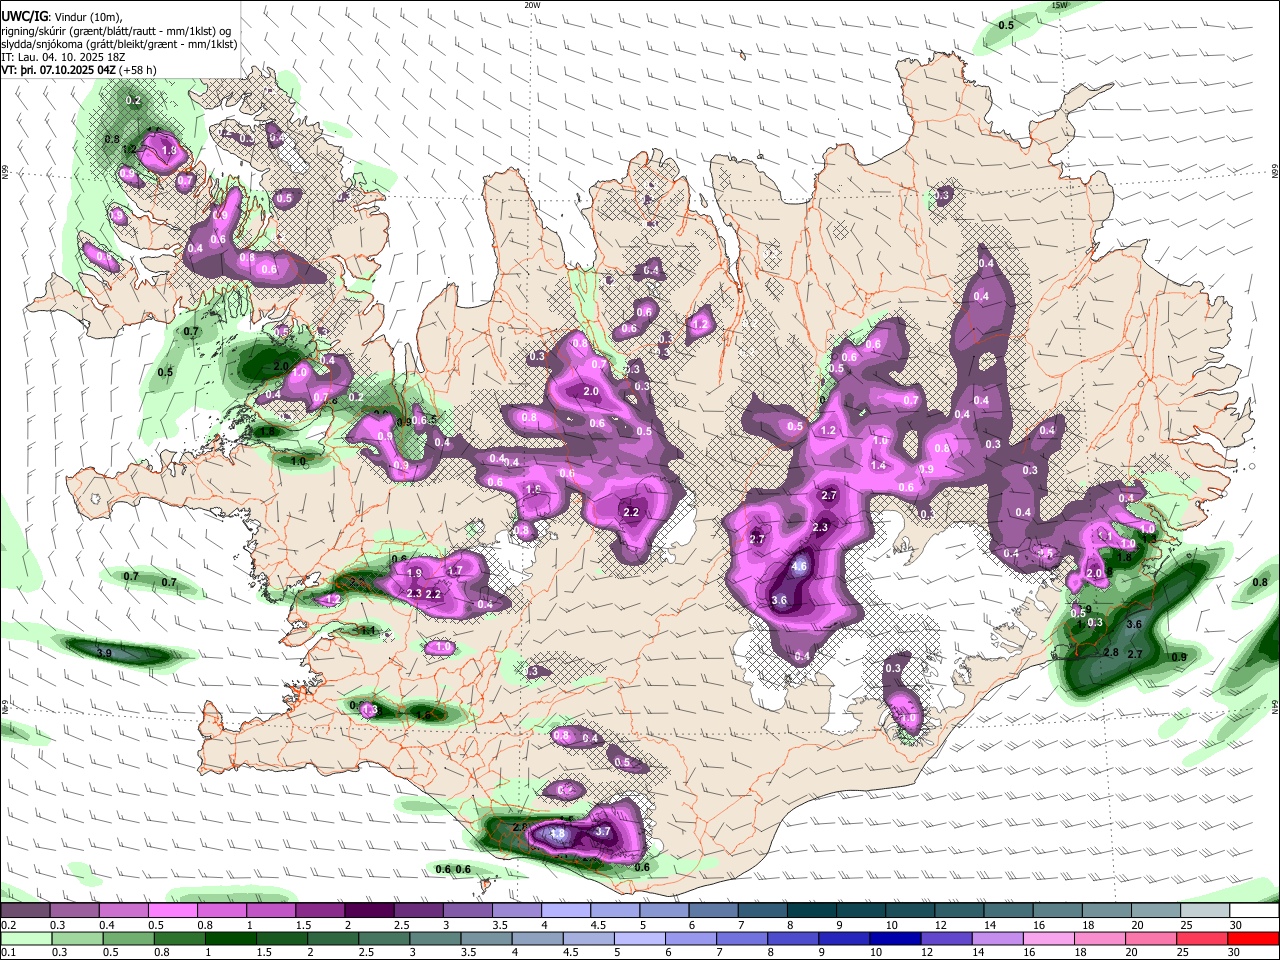Pick the bright pink swatch above 0.5 on the snow scale

(x=172, y=911)
